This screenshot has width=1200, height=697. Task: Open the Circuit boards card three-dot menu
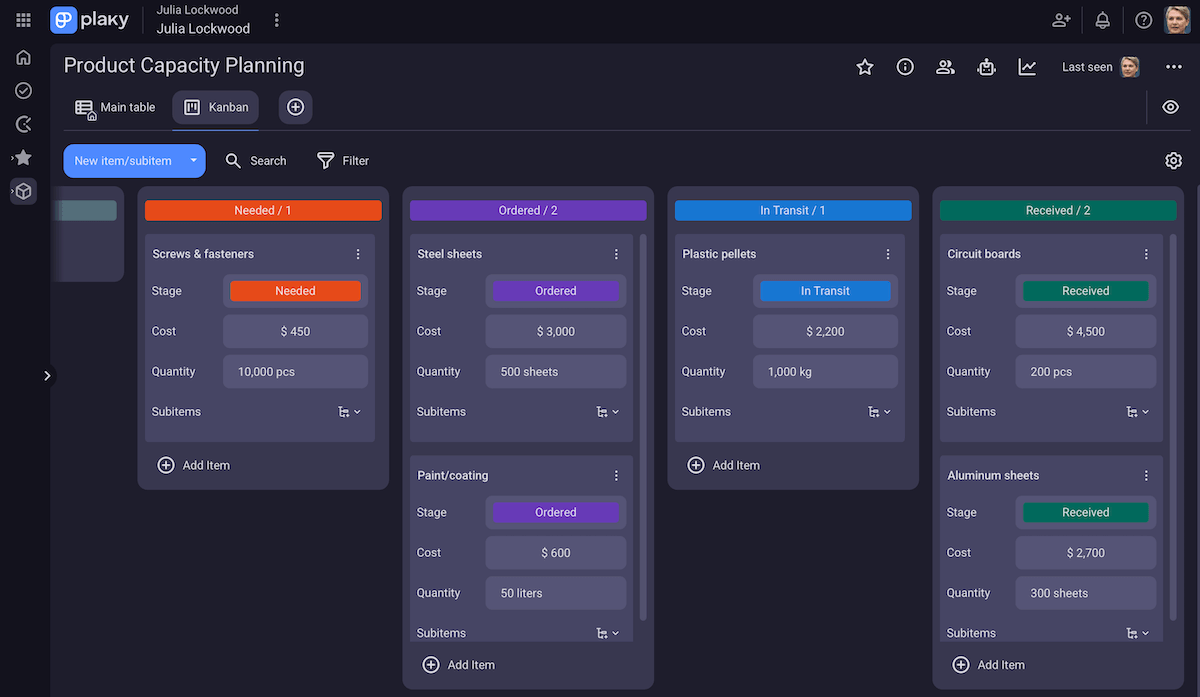click(1146, 253)
